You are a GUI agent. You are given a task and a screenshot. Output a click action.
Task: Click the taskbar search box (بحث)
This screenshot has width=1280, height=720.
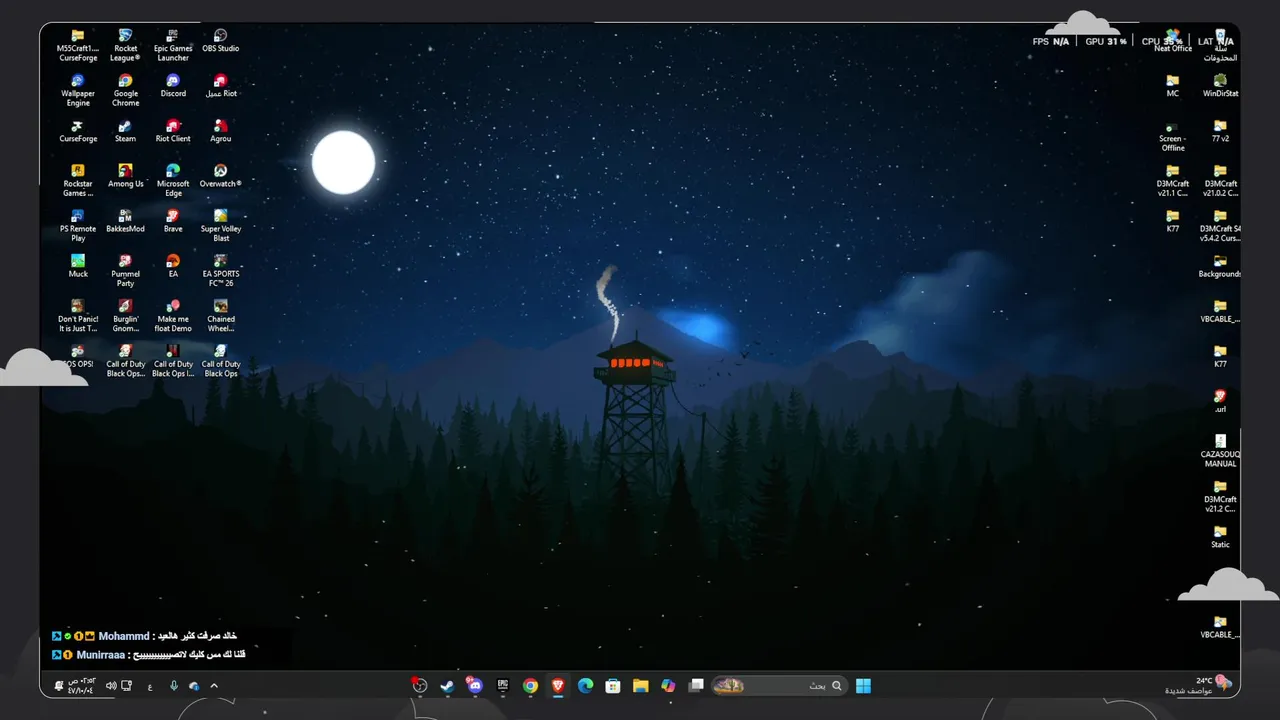[x=782, y=685]
